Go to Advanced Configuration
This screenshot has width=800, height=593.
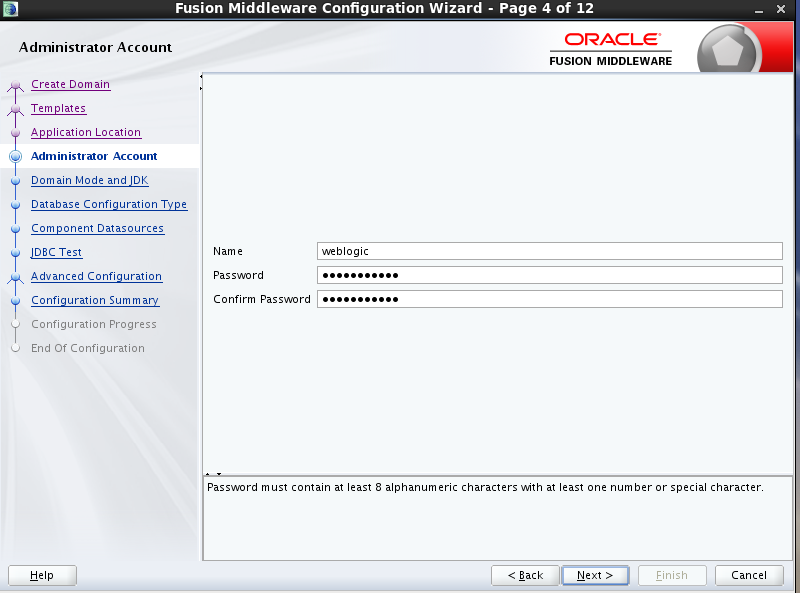(x=96, y=276)
